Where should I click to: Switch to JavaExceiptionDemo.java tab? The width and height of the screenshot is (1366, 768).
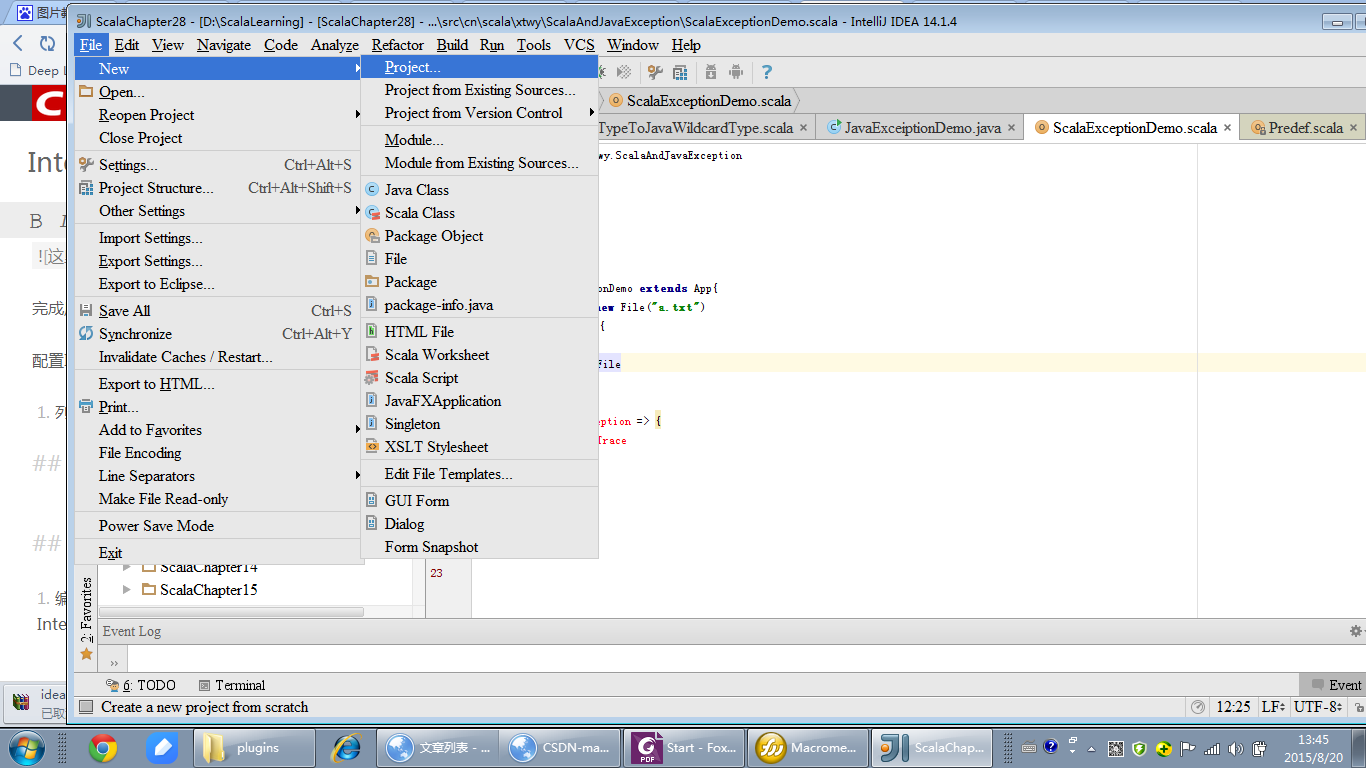[921, 128]
